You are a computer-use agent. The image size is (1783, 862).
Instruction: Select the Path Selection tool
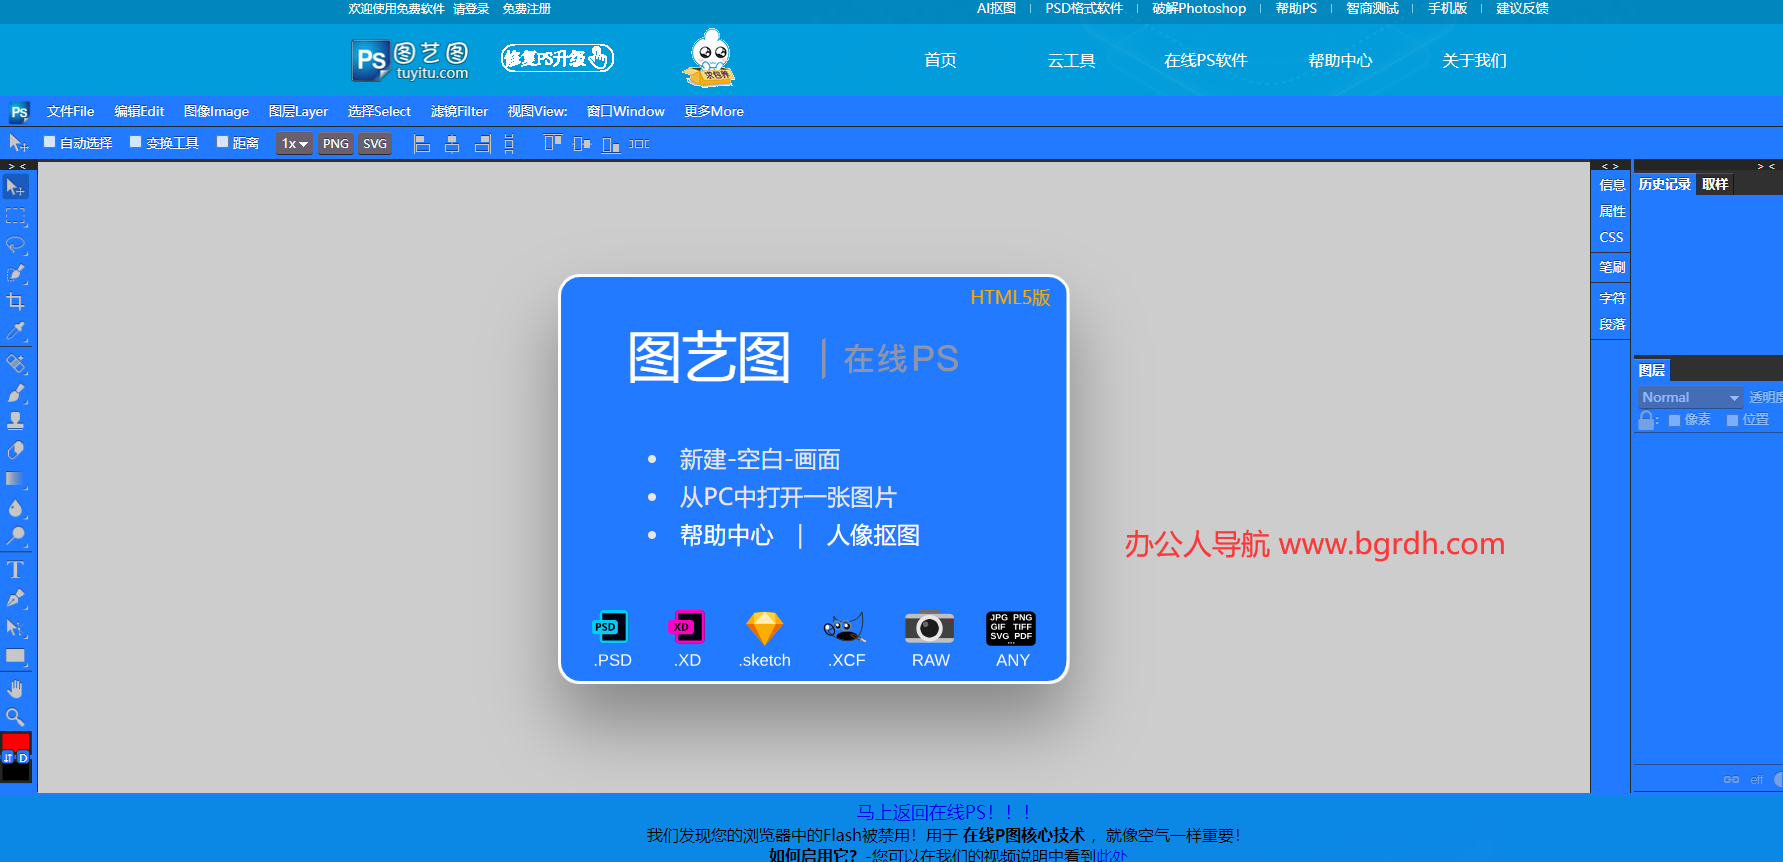16,628
